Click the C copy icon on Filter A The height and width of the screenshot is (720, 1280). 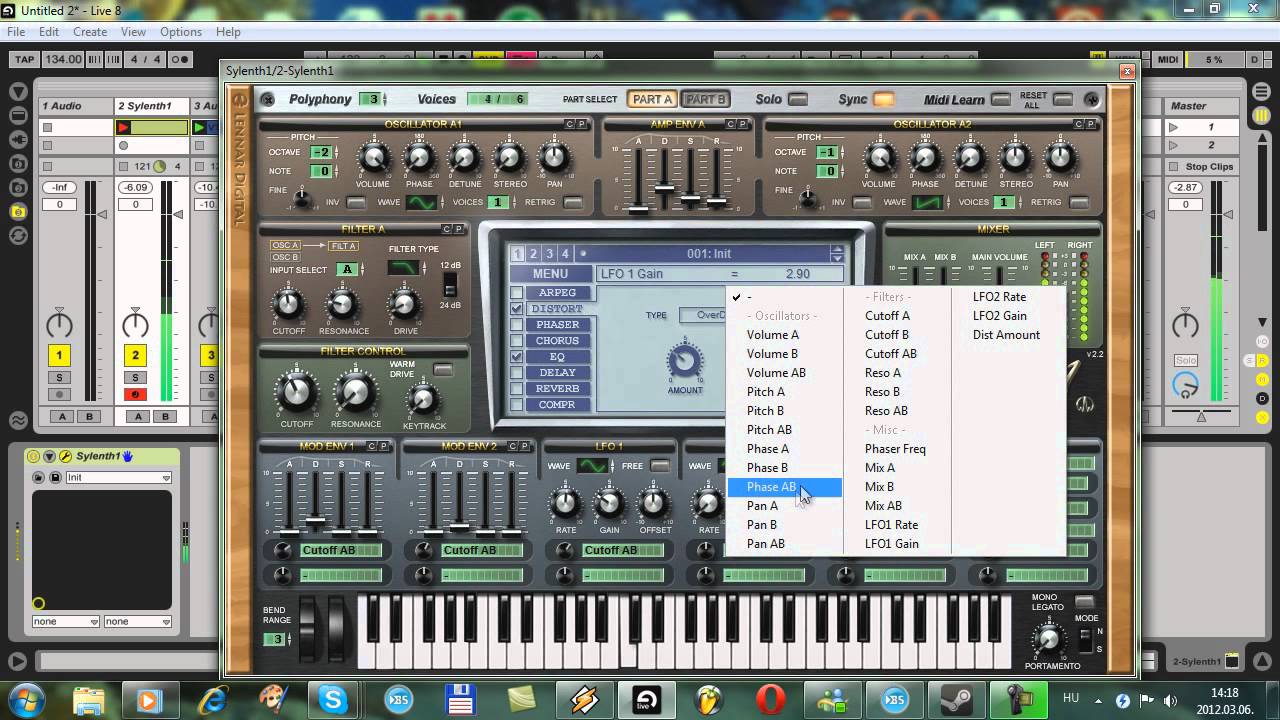pyautogui.click(x=446, y=229)
